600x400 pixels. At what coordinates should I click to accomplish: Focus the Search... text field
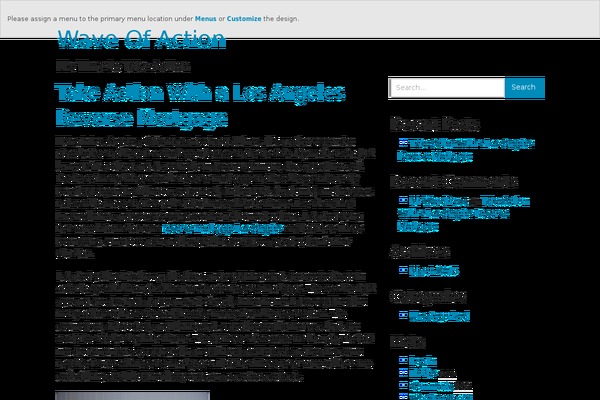pyautogui.click(x=447, y=88)
